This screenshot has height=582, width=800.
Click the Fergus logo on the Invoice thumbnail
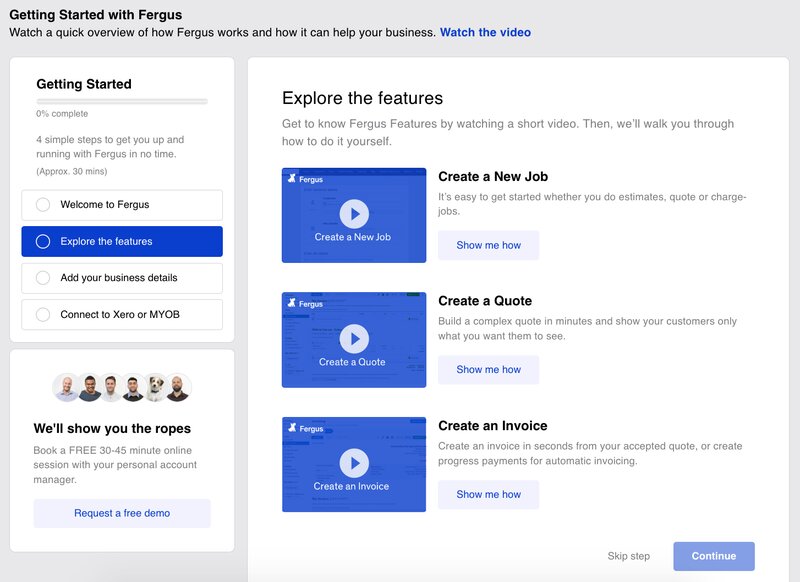tap(305, 428)
